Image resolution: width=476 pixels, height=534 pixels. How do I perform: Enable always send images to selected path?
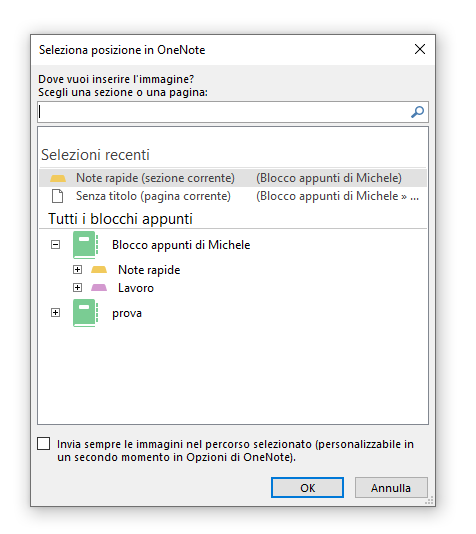[44, 444]
